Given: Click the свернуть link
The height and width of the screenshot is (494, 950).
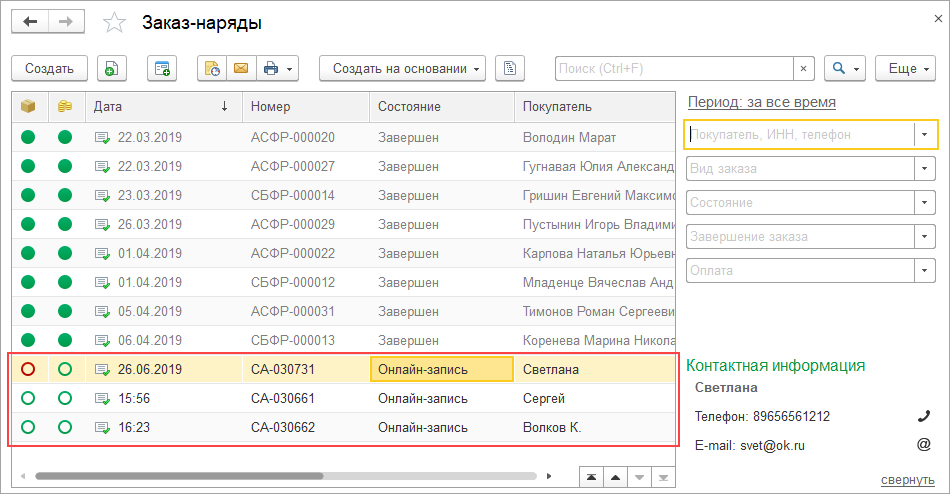Looking at the screenshot, I should (x=907, y=480).
